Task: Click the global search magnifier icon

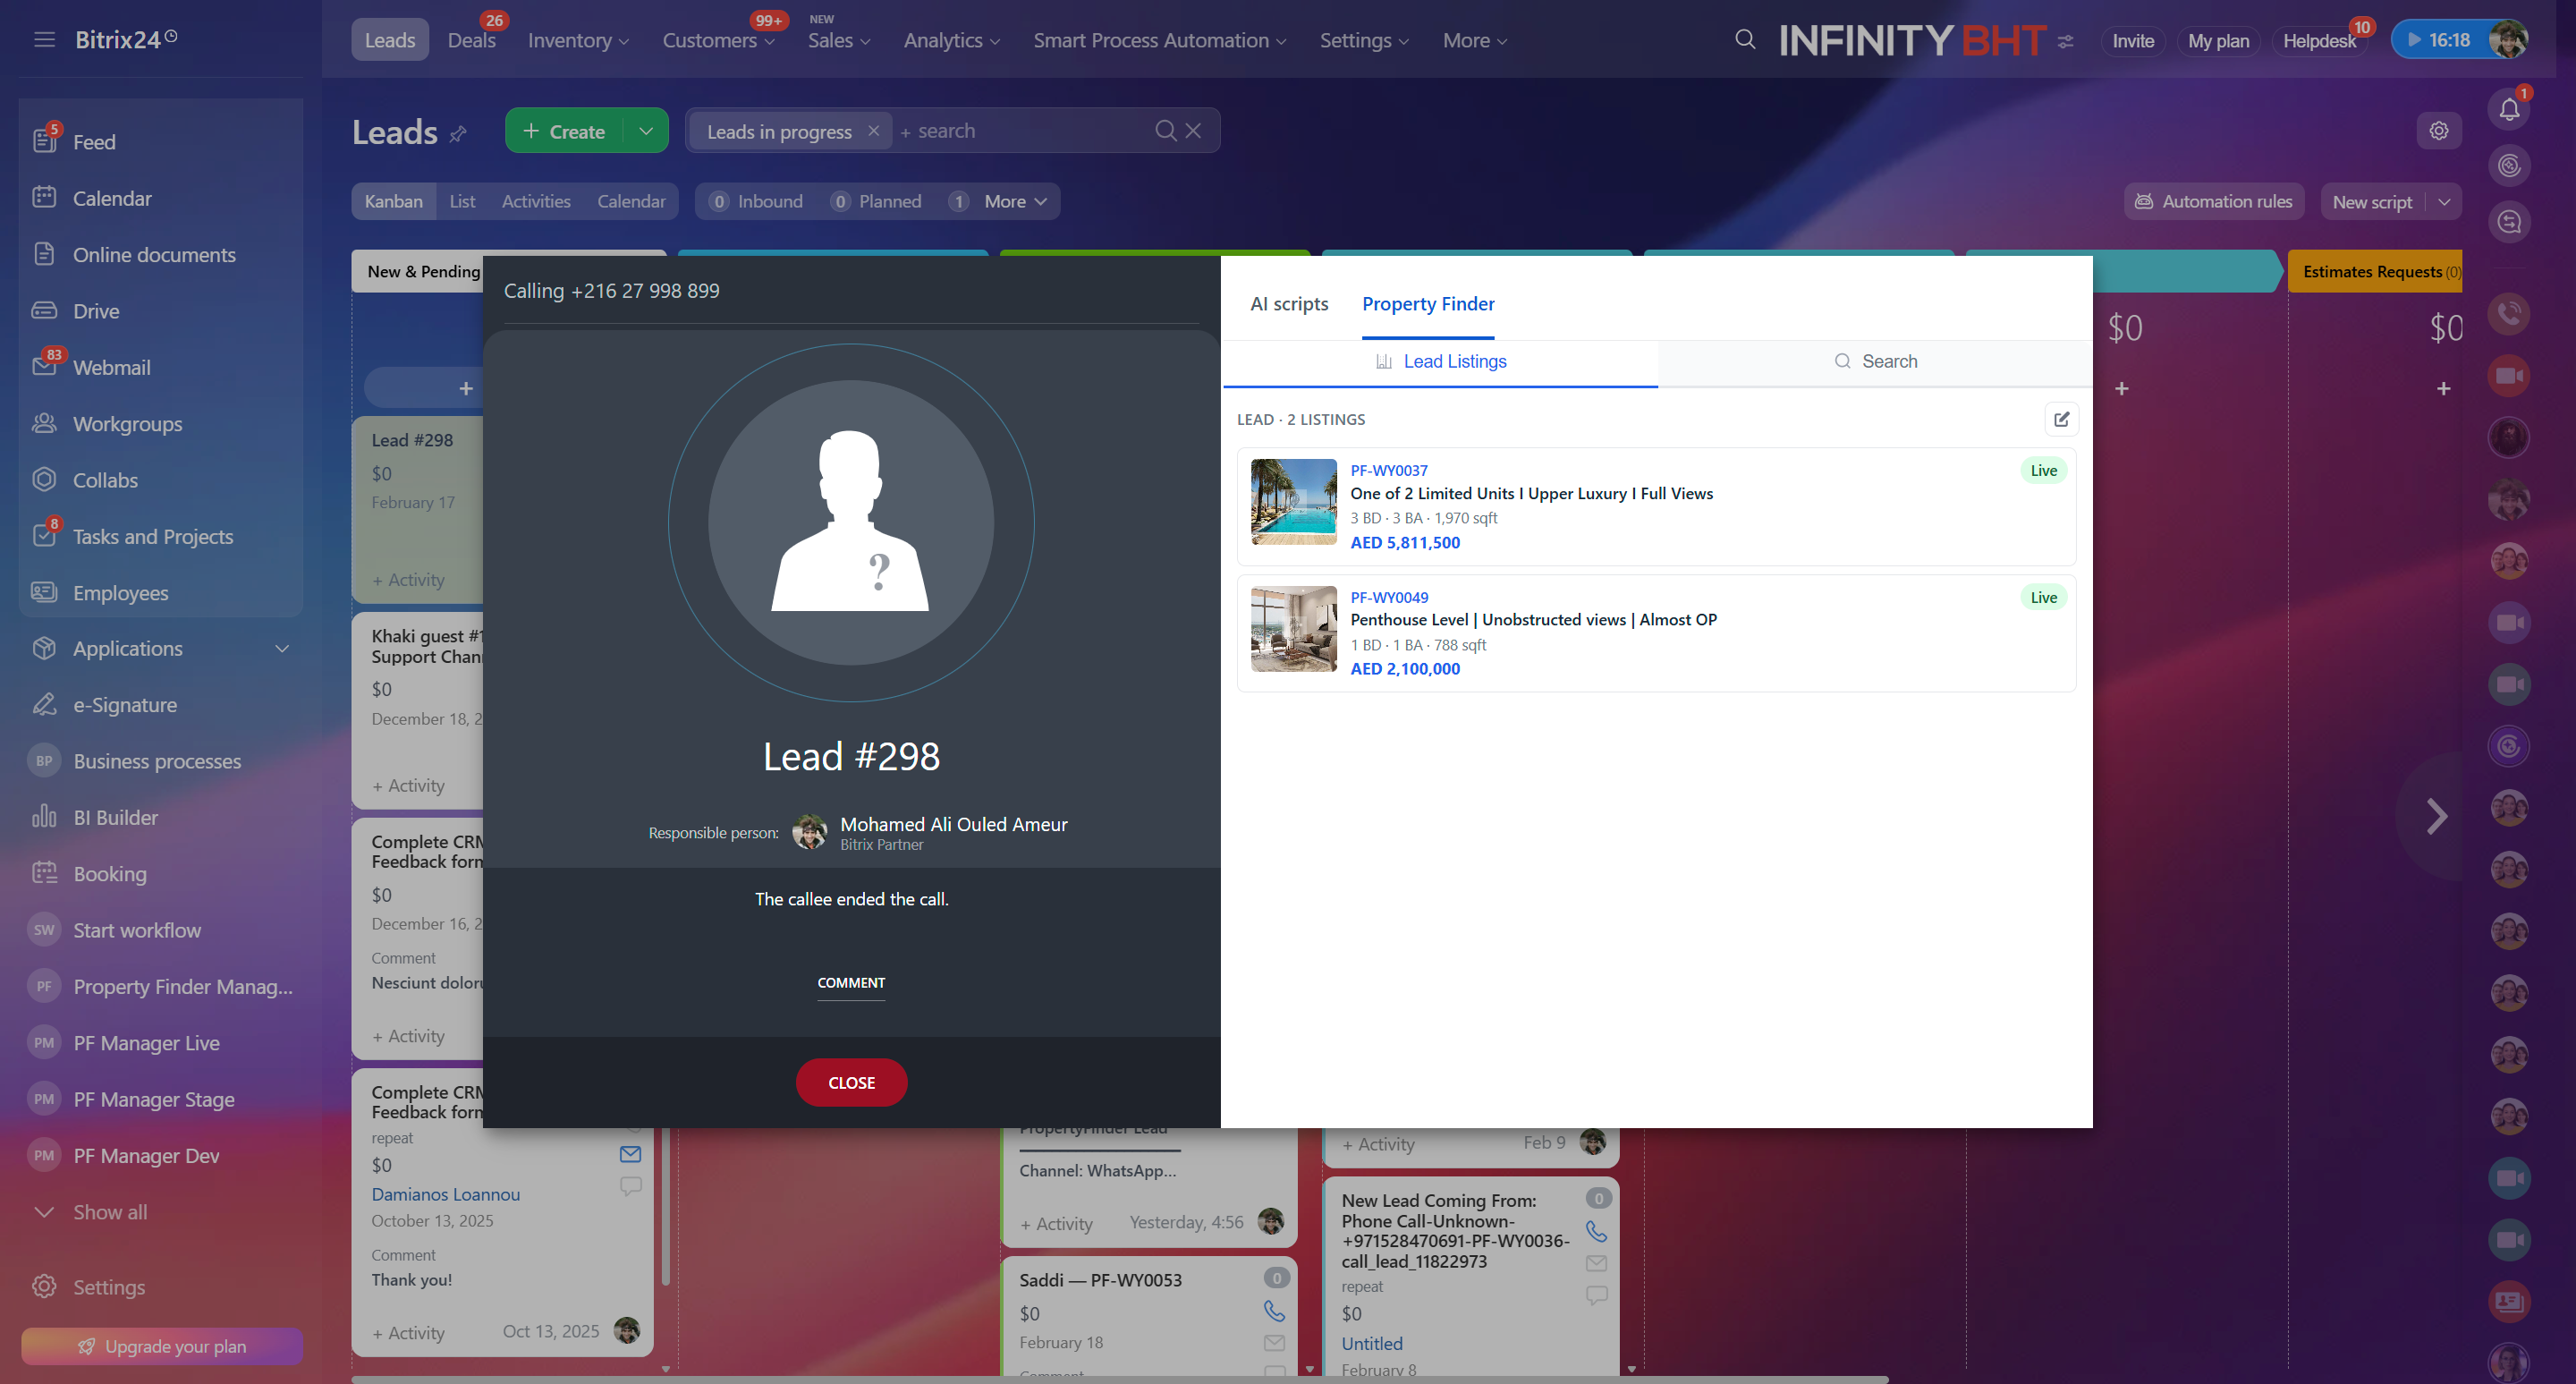Action: click(1745, 40)
